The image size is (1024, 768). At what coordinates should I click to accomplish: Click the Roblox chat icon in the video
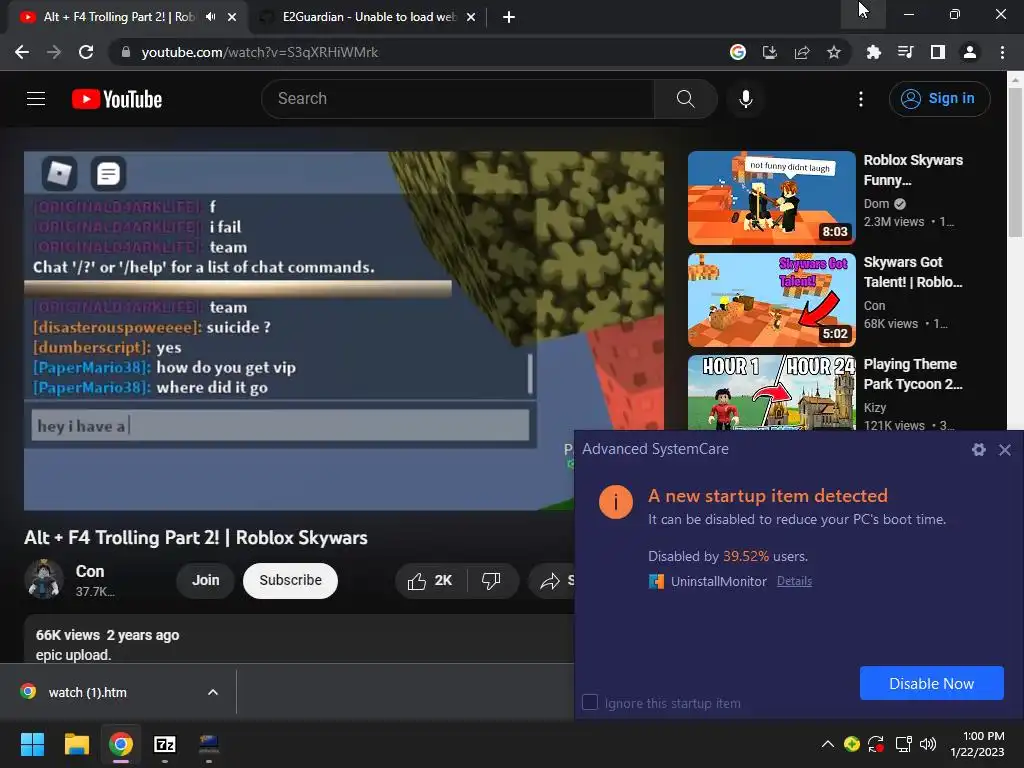click(x=108, y=173)
